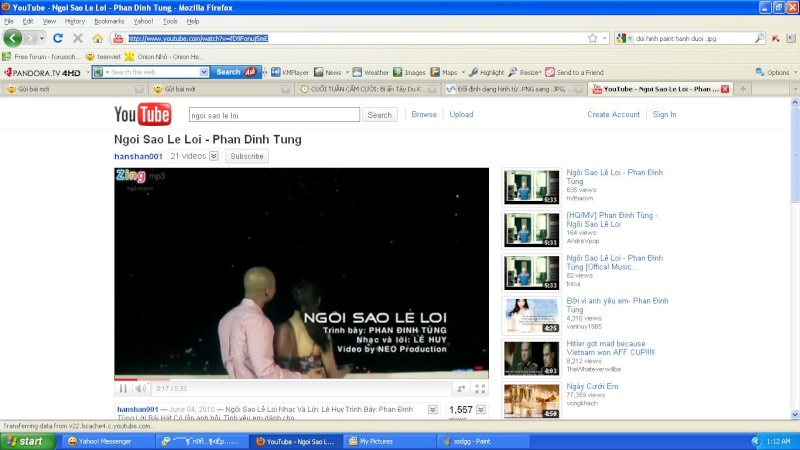Click the Firefox URL address field
The width and height of the screenshot is (800, 450).
point(355,38)
